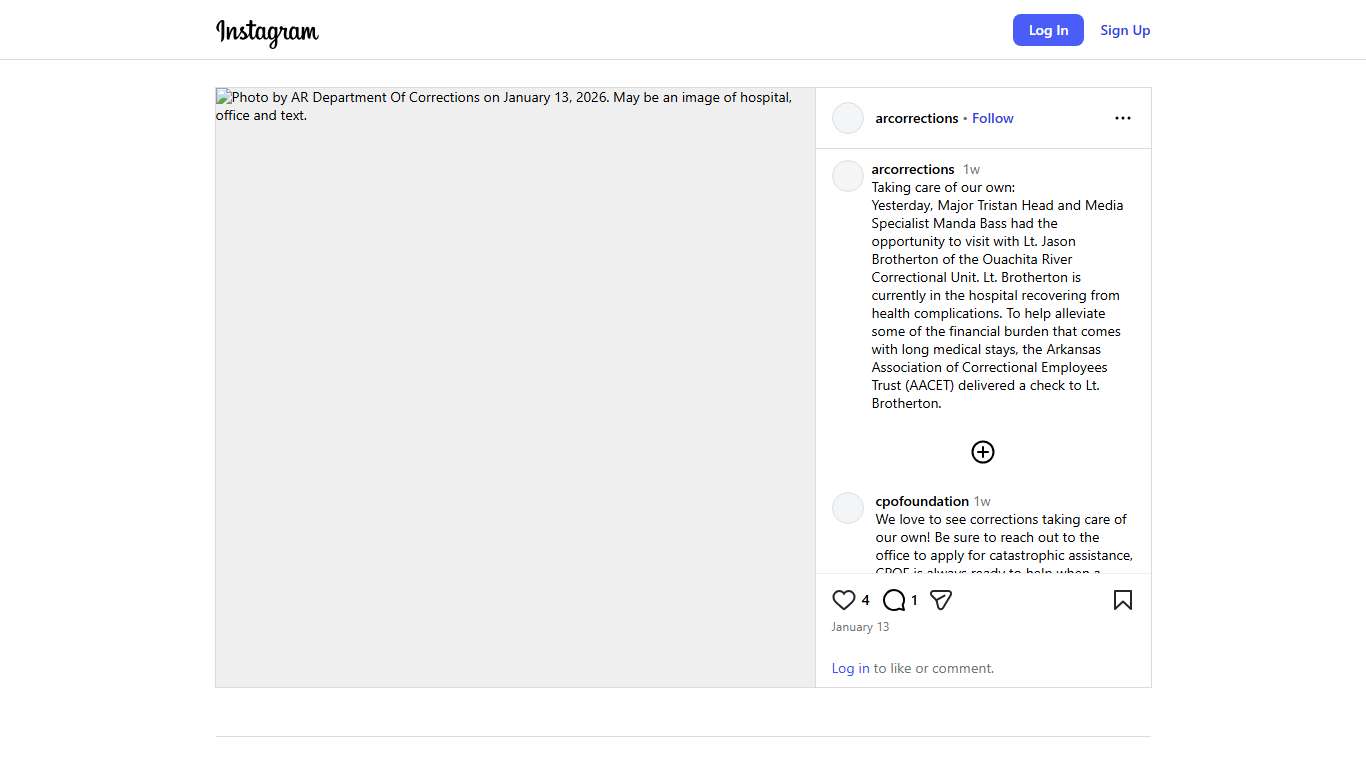
Task: Click the comment speech bubble icon
Action: pos(894,600)
